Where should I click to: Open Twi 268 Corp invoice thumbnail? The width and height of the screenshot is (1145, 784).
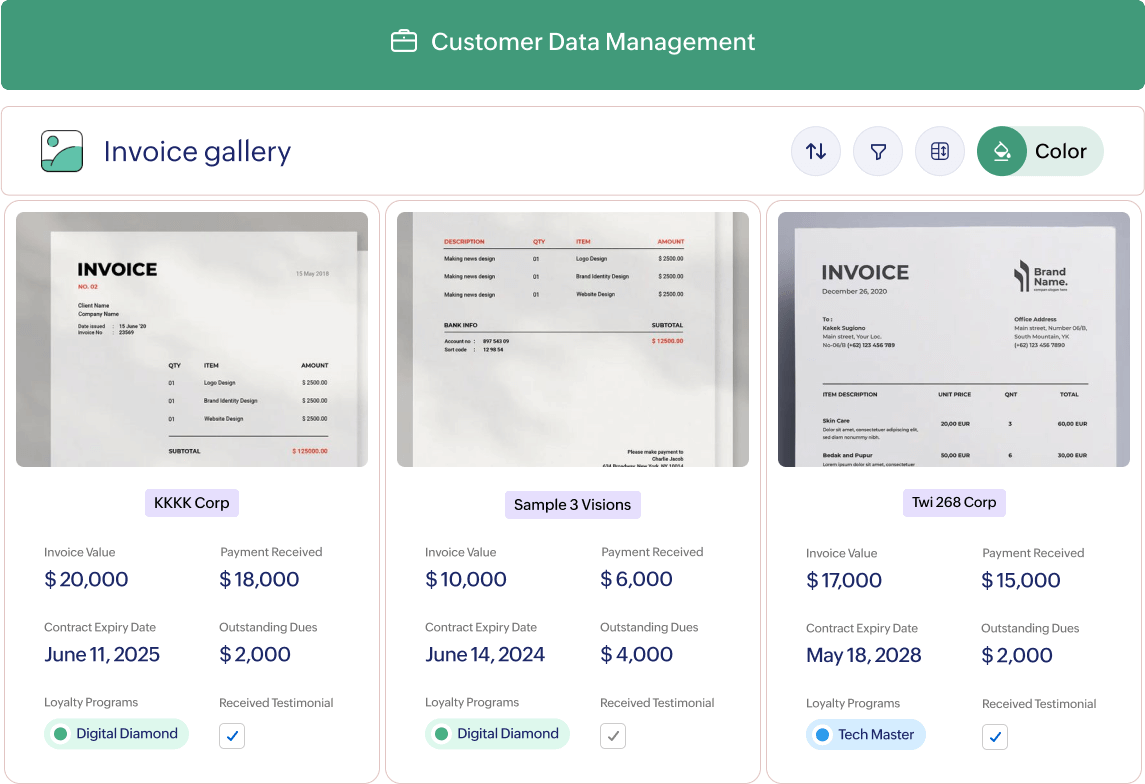954,339
